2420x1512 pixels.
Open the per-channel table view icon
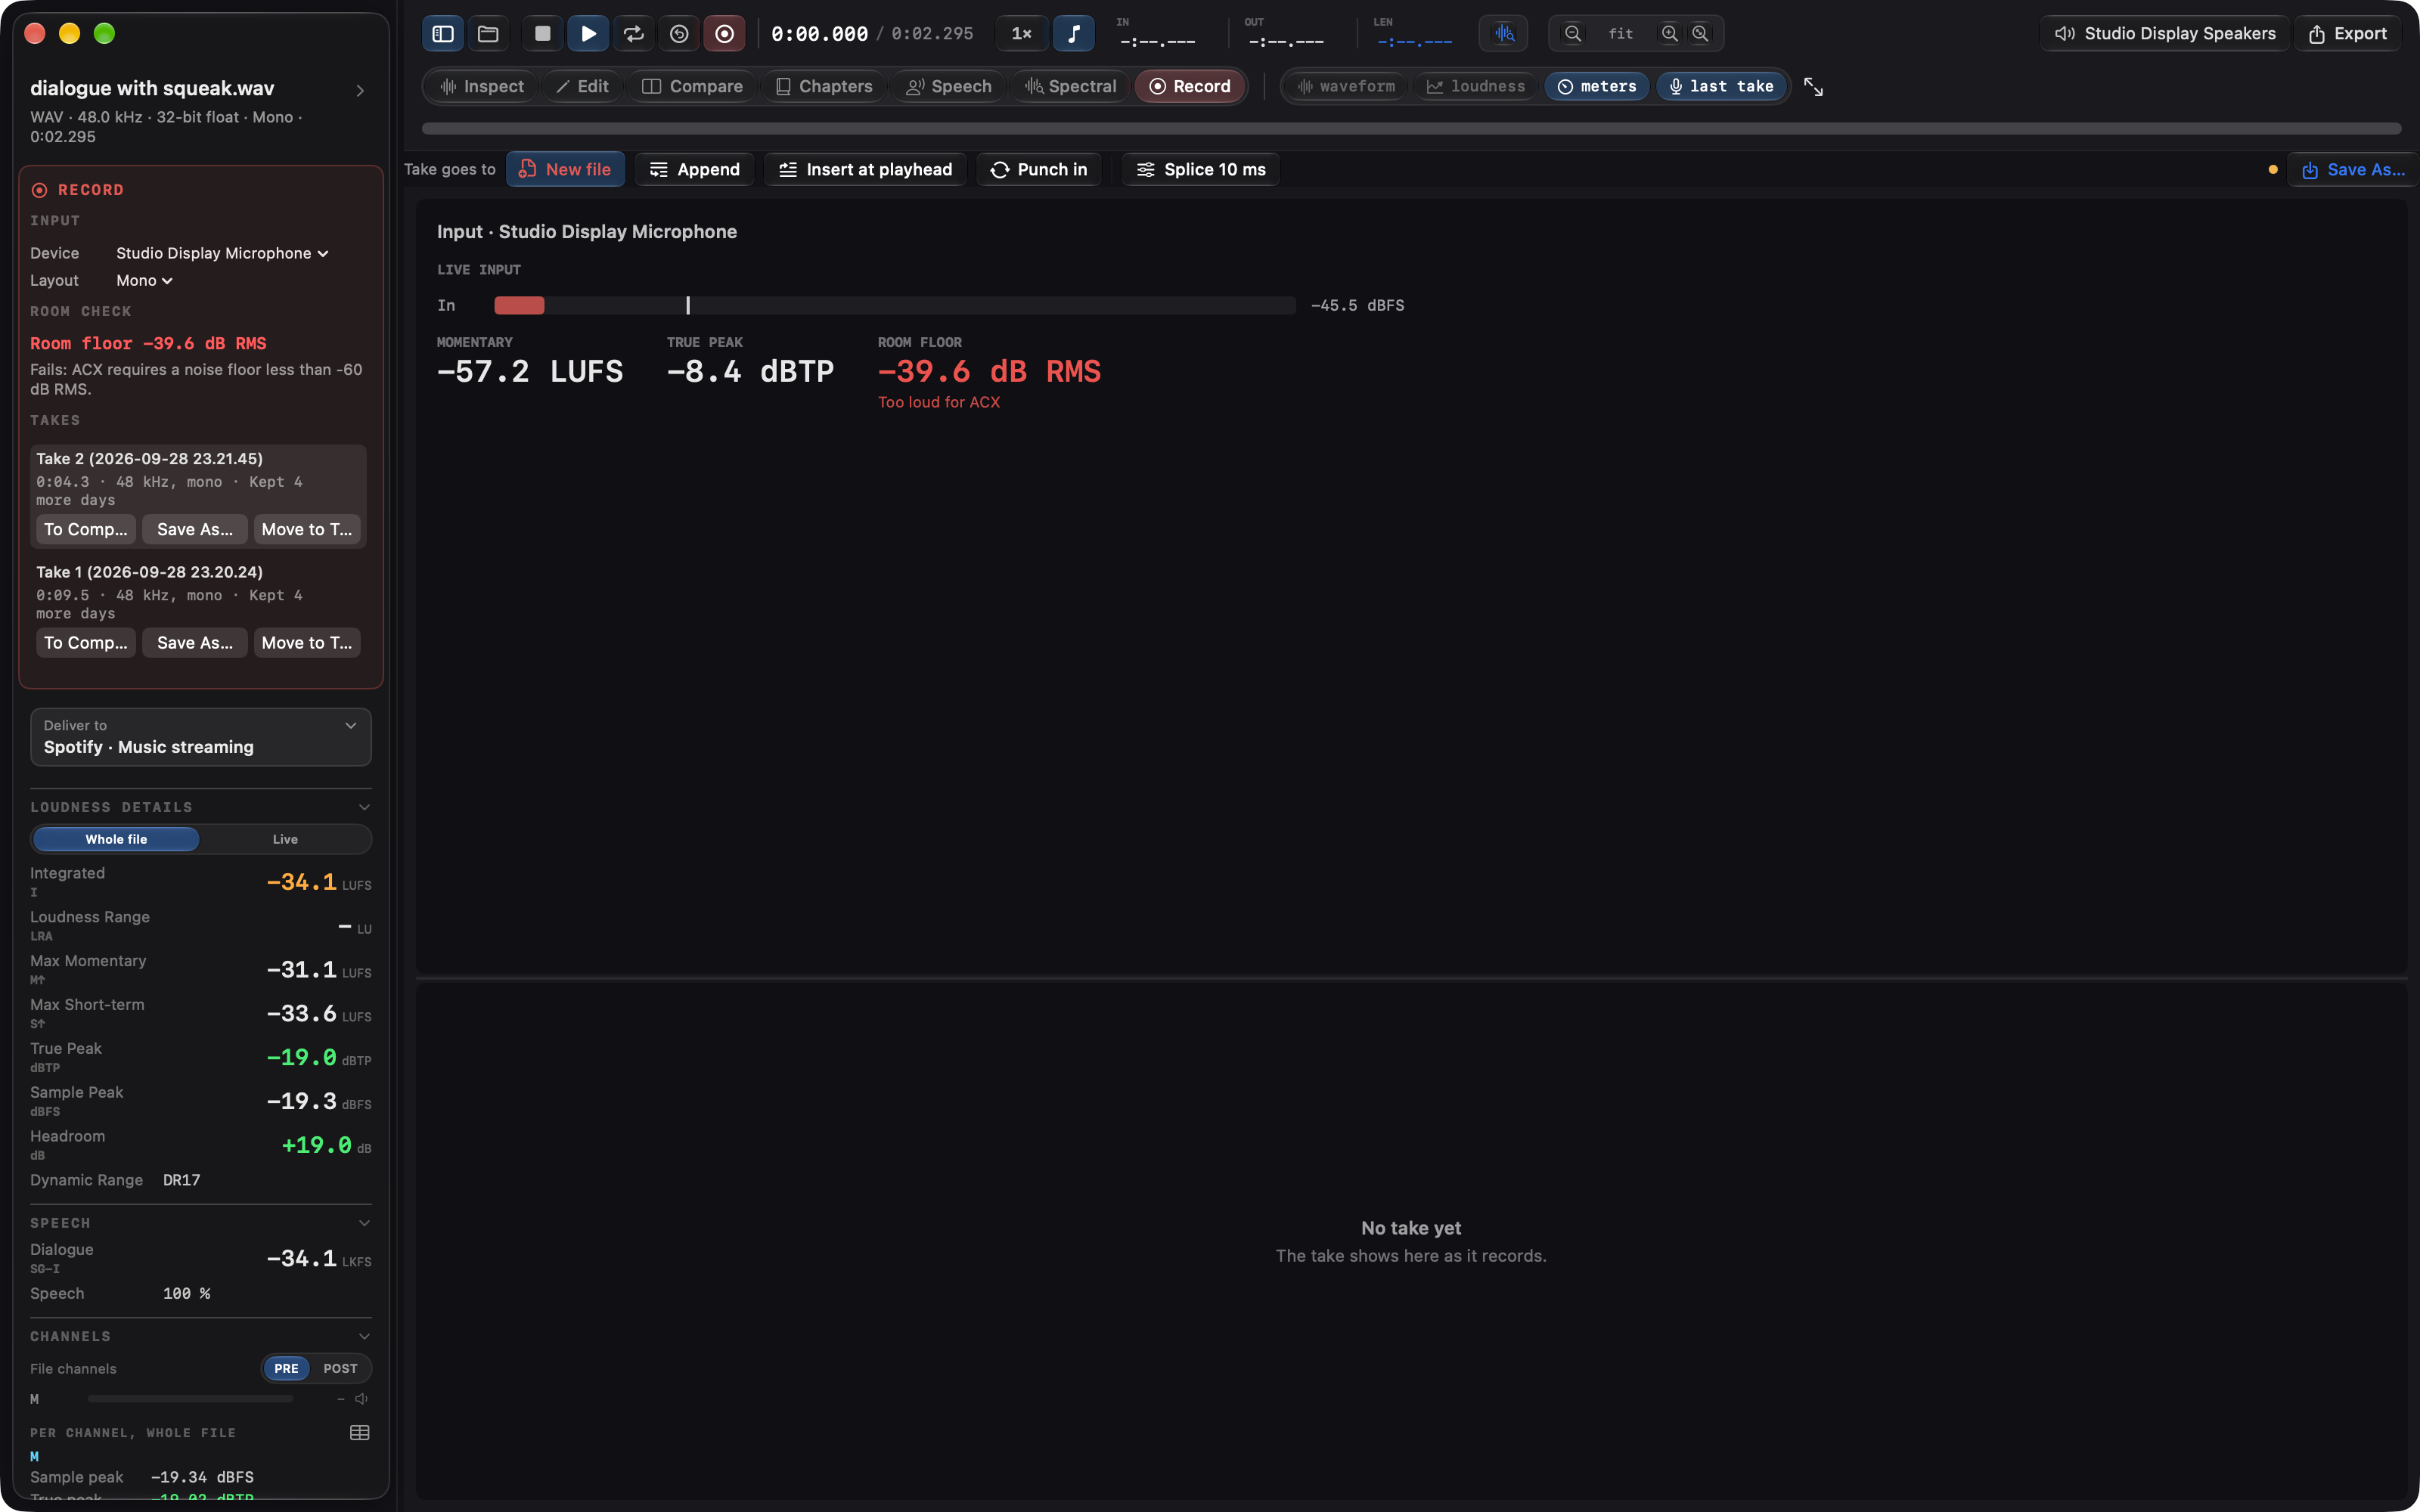[x=360, y=1433]
